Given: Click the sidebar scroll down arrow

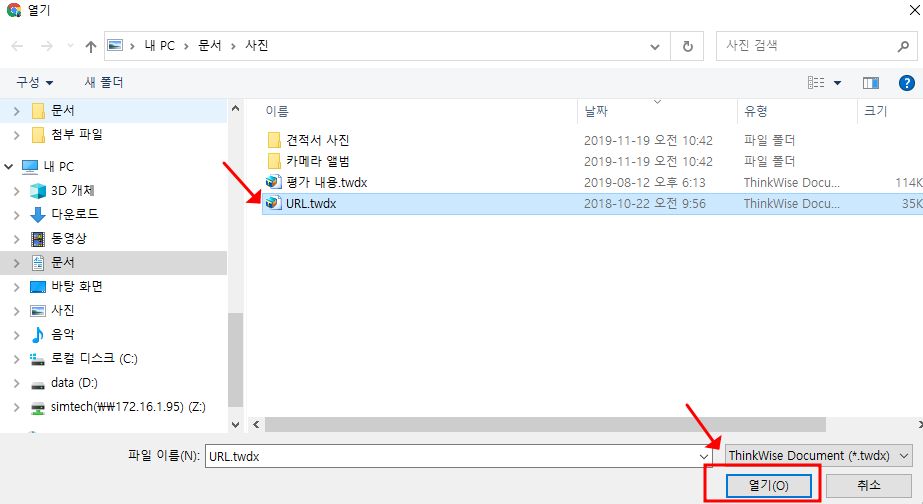Looking at the screenshot, I should pyautogui.click(x=235, y=425).
